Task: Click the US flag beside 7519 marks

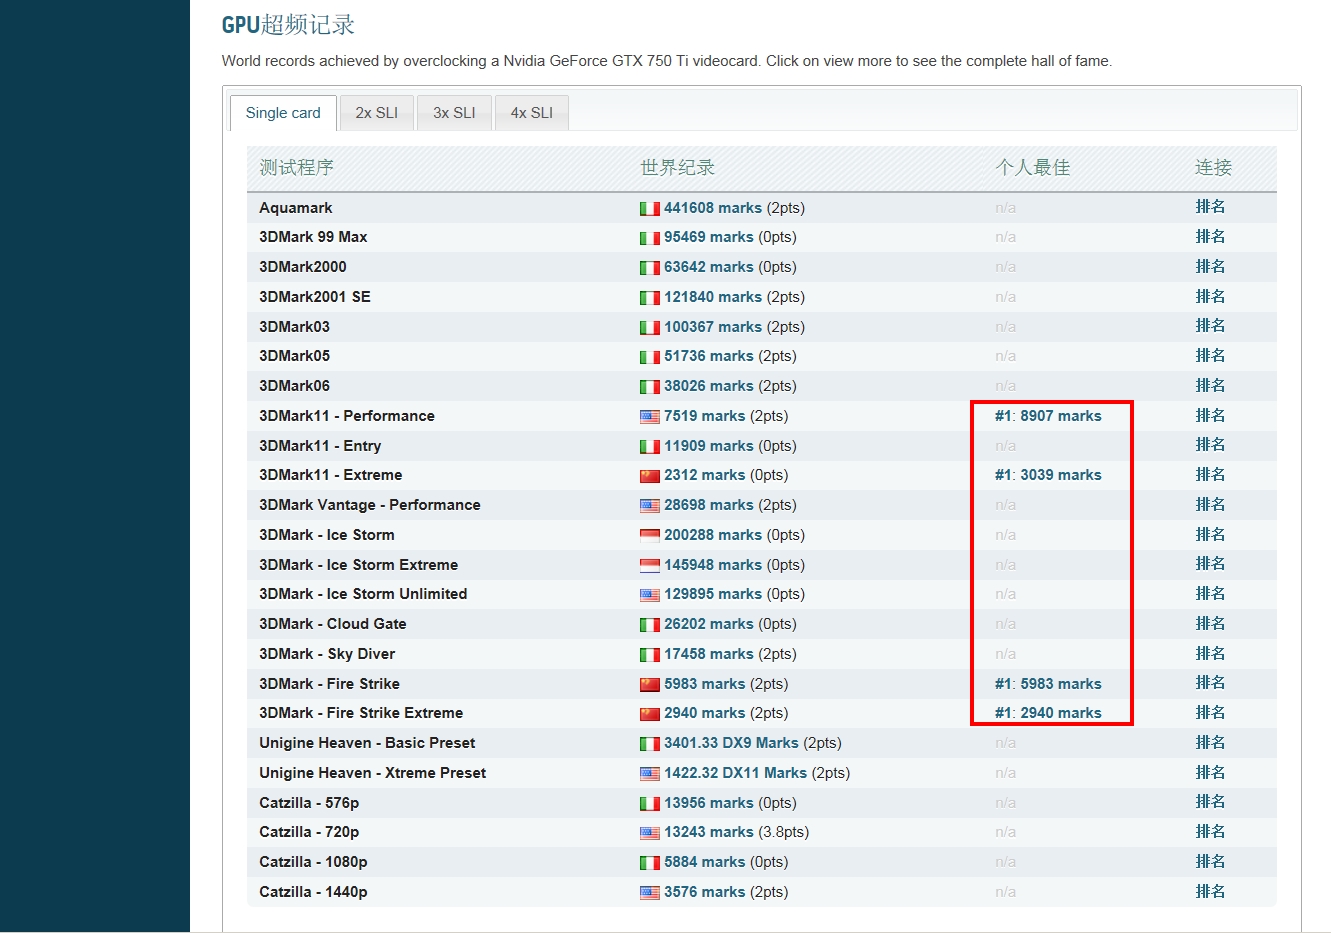Action: 649,417
